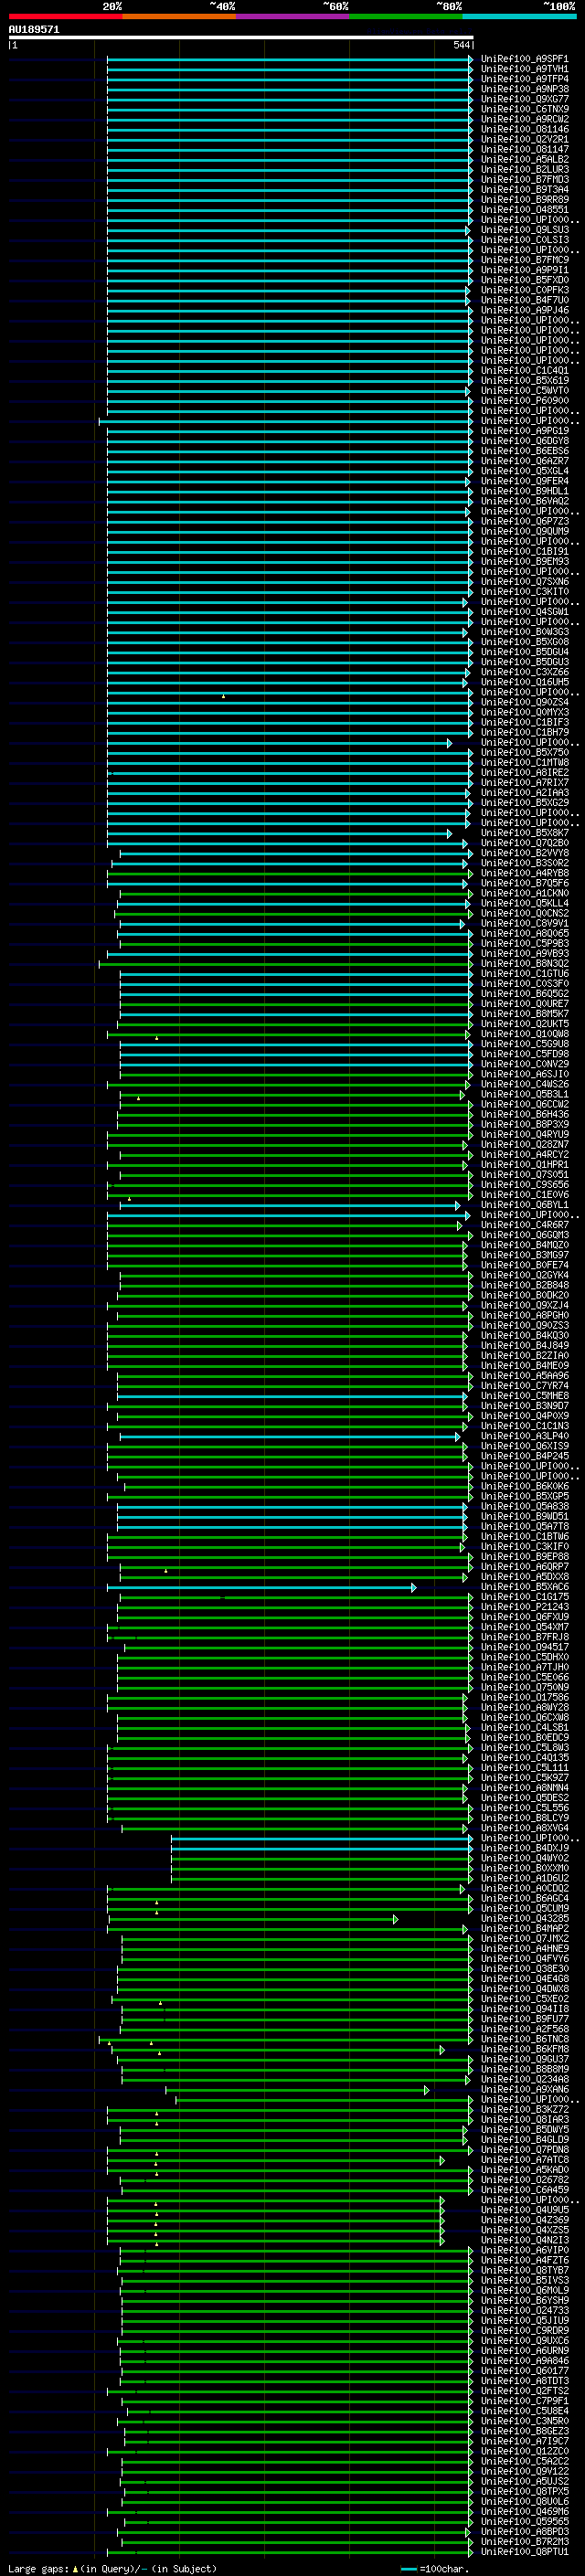
Task: Click the =100char. scale legend
Action: pyautogui.click(x=435, y=2569)
